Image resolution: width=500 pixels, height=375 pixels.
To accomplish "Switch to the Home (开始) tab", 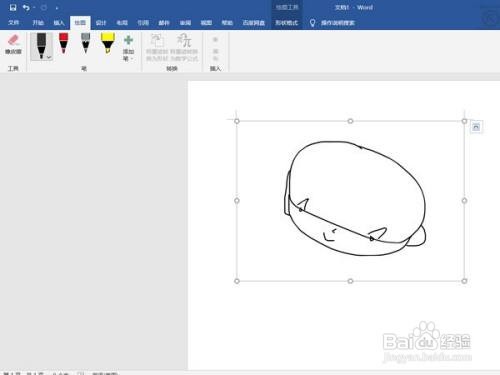I will click(38, 23).
